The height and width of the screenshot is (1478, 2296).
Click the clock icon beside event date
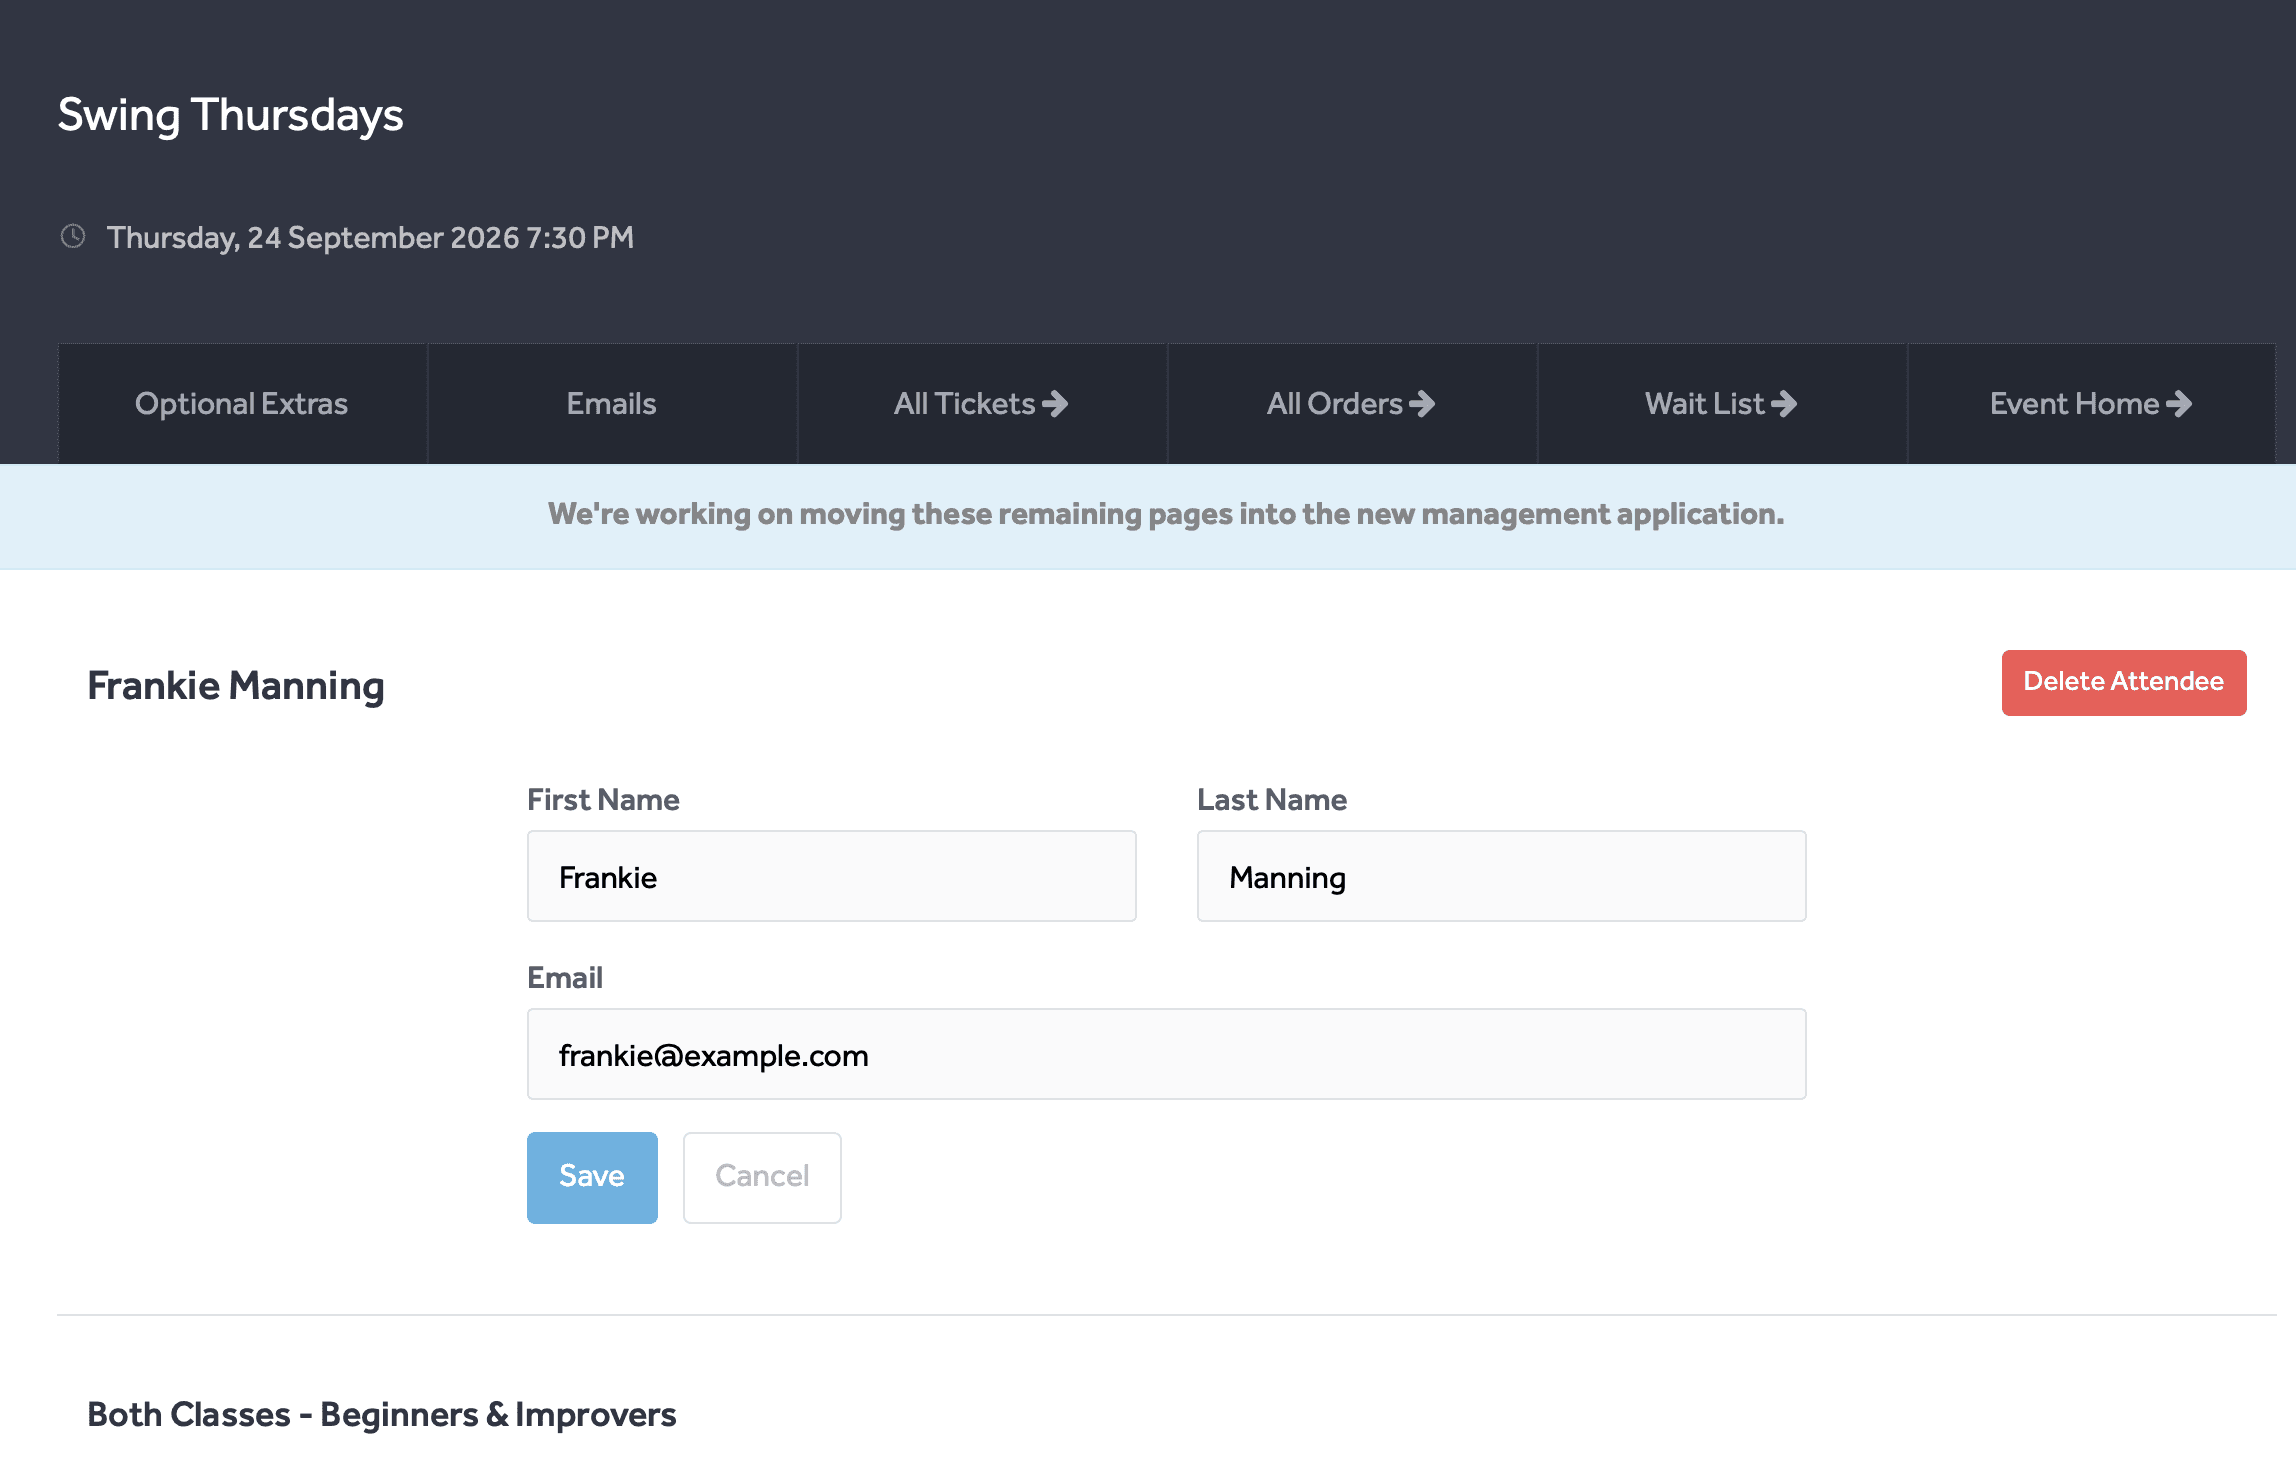[x=73, y=236]
